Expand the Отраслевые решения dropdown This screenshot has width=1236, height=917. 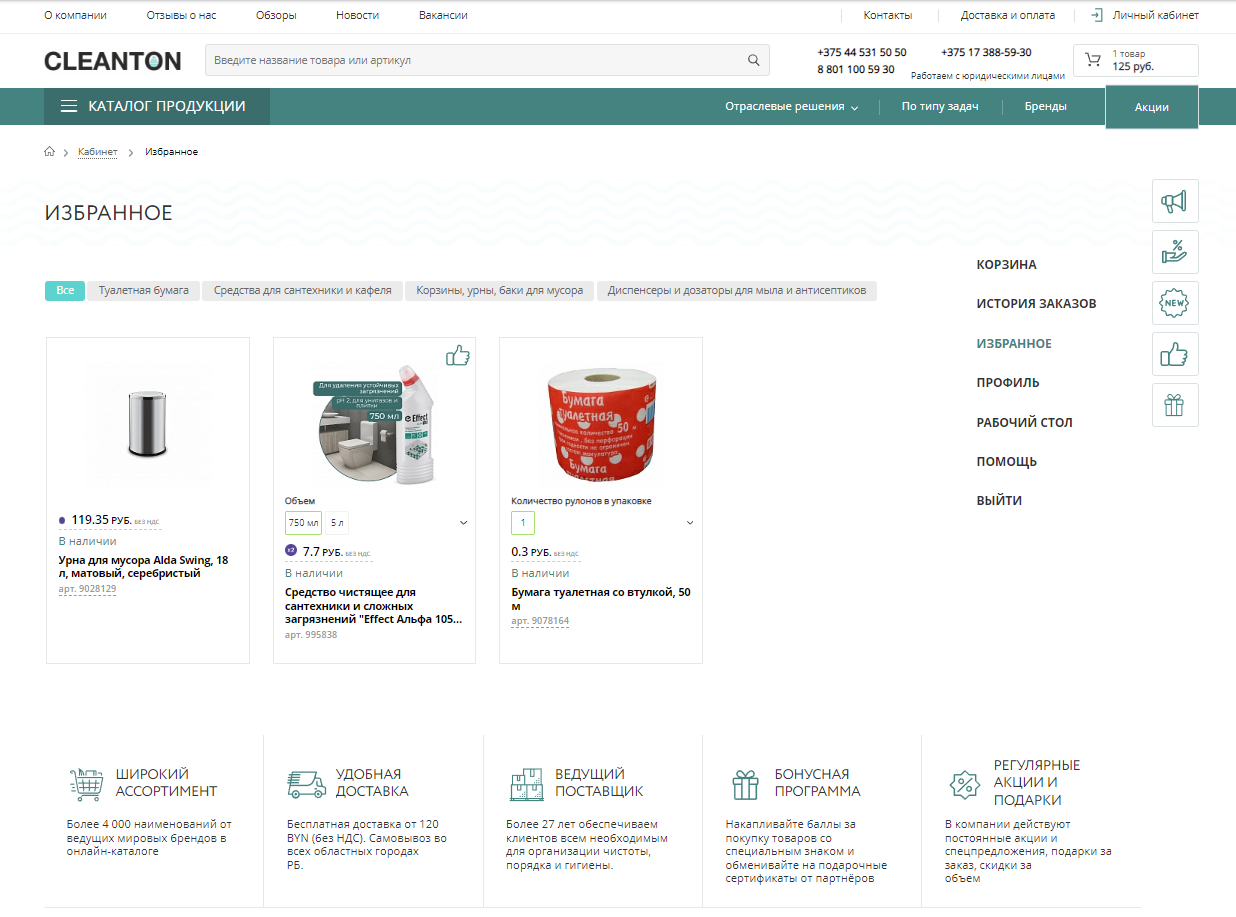791,107
